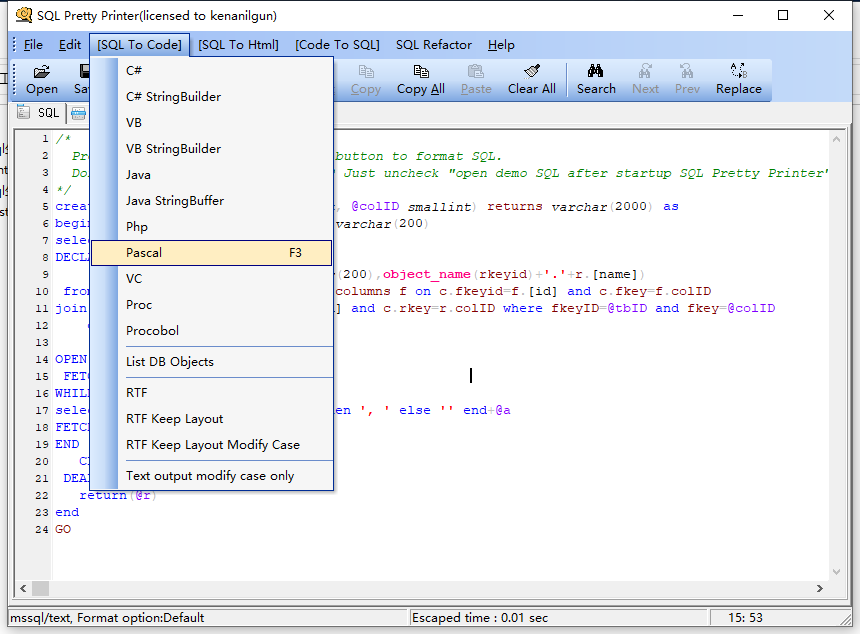Click the '15: 53' cursor position indicator
The width and height of the screenshot is (860, 634).
[x=745, y=618]
